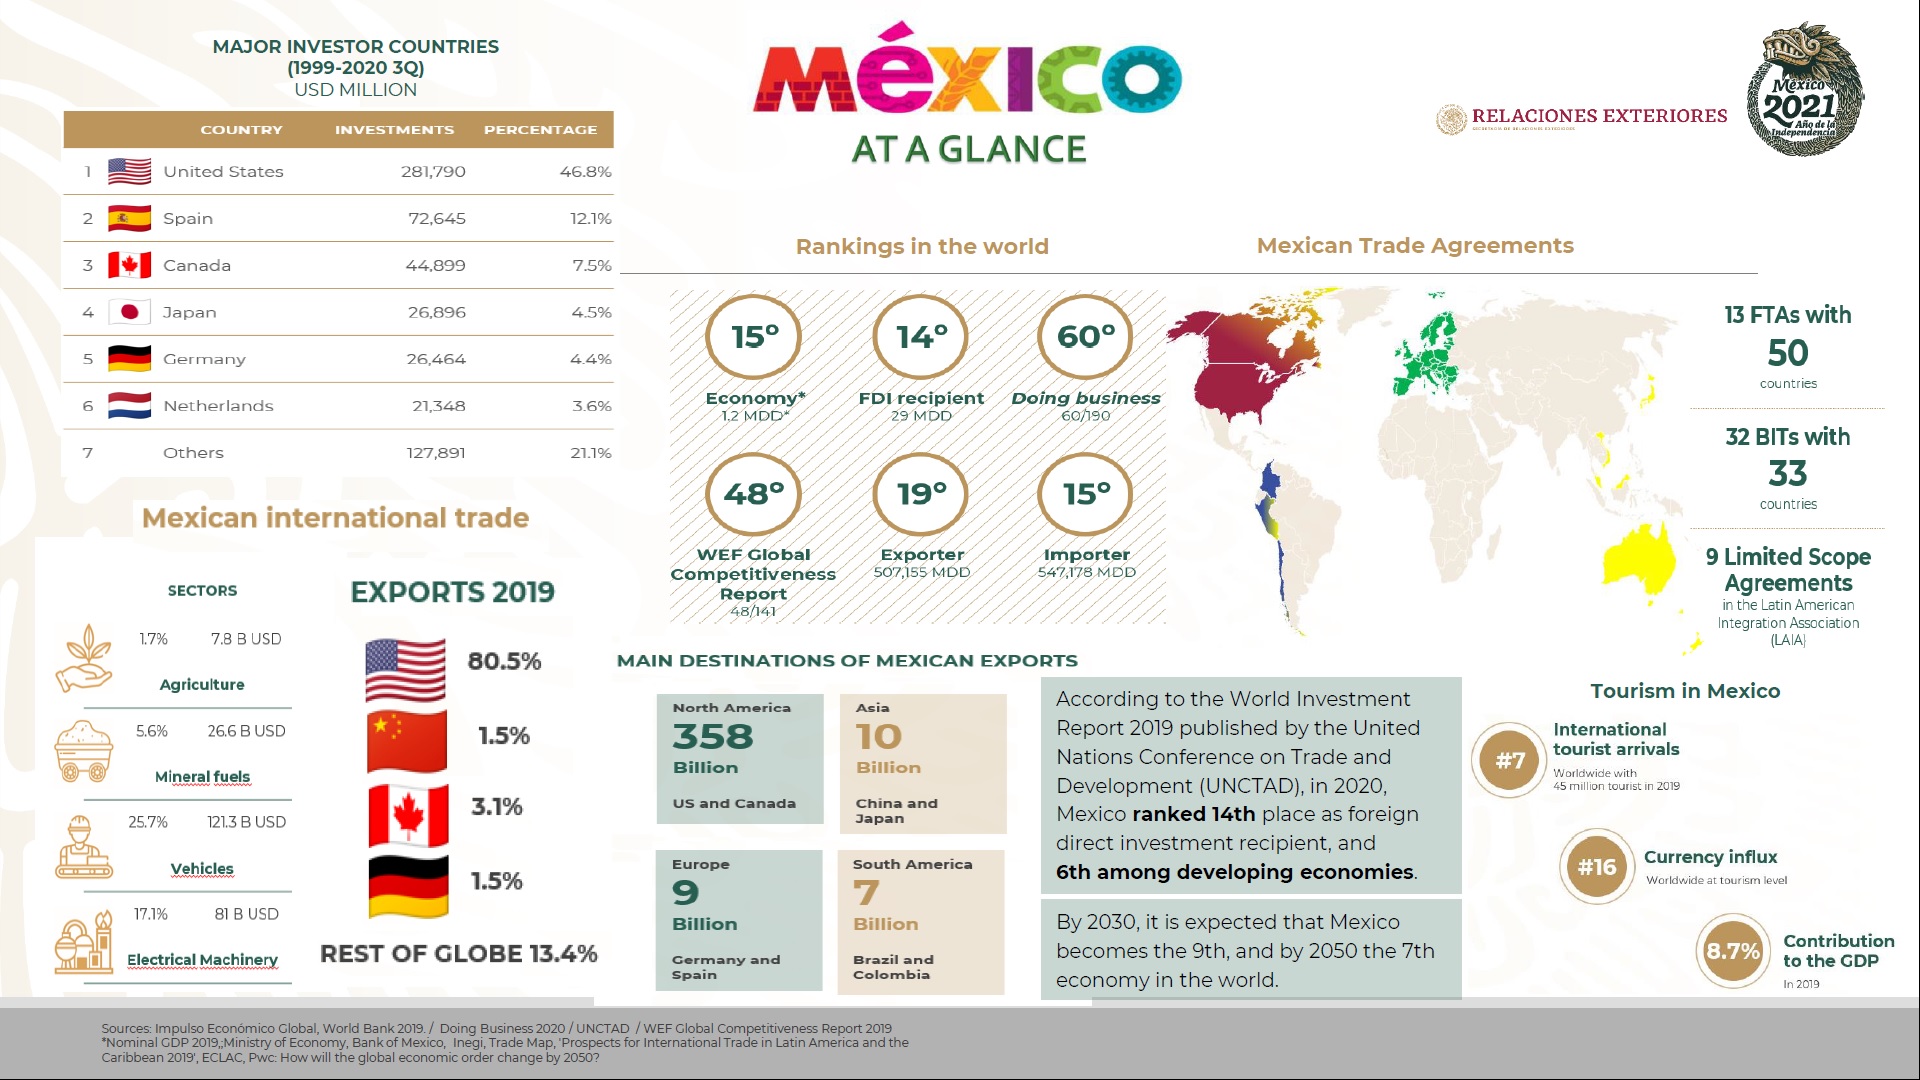Click the South America 7 Billion card
The image size is (1920, 1080).
click(921, 921)
